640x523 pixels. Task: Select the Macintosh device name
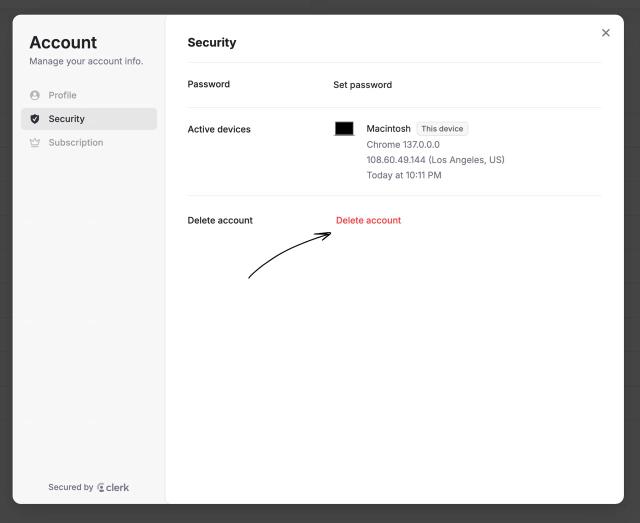(388, 129)
